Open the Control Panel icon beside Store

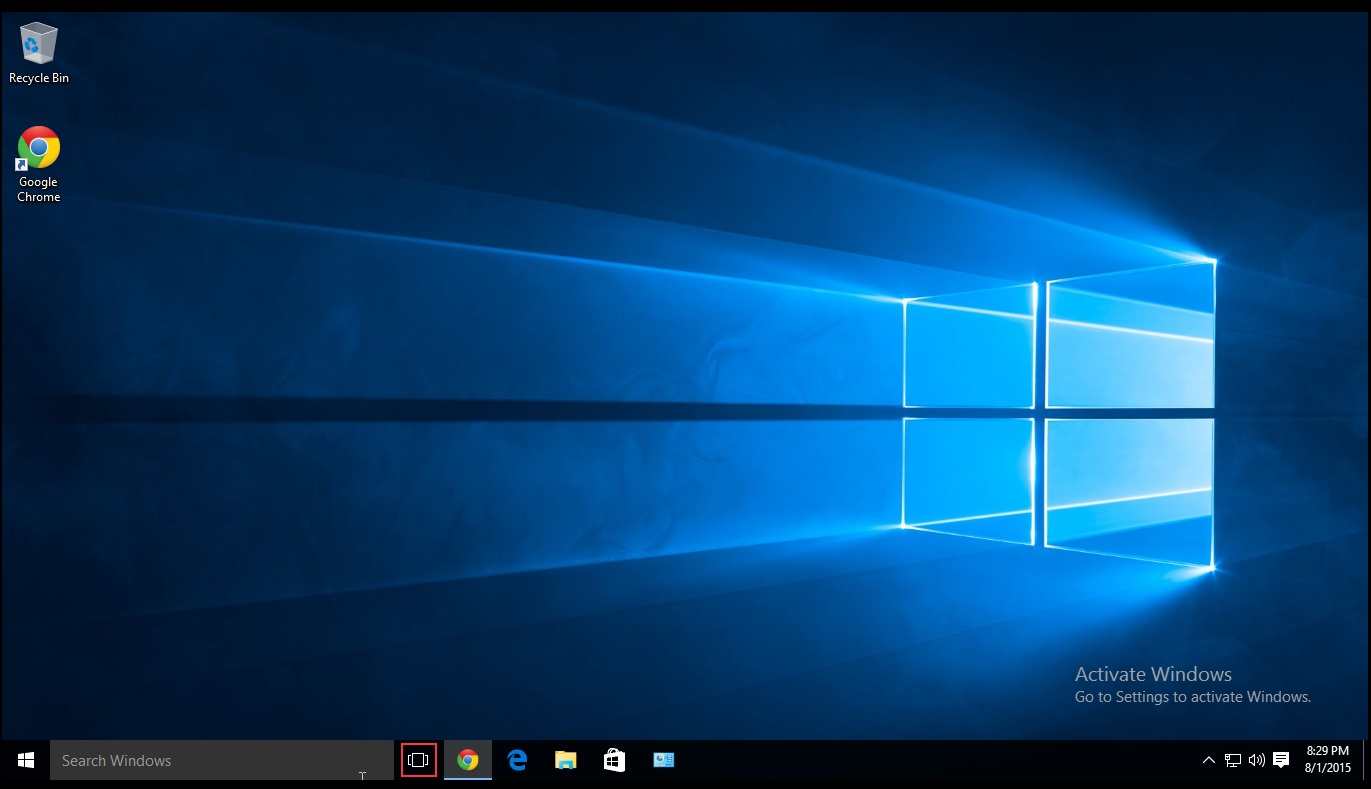[663, 760]
